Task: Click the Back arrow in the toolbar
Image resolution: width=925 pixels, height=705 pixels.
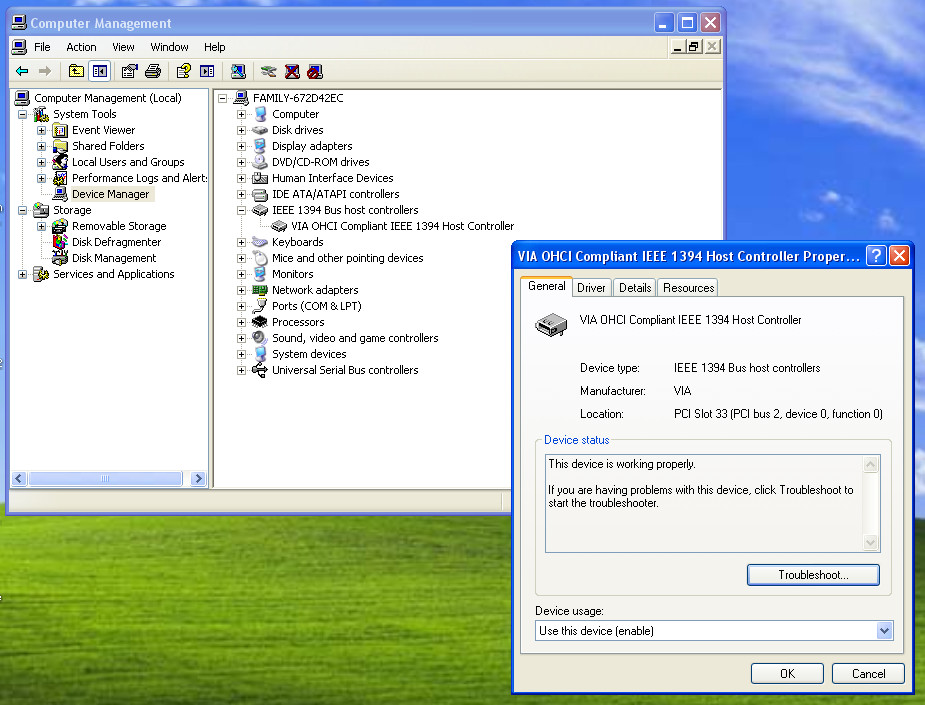Action: point(22,71)
